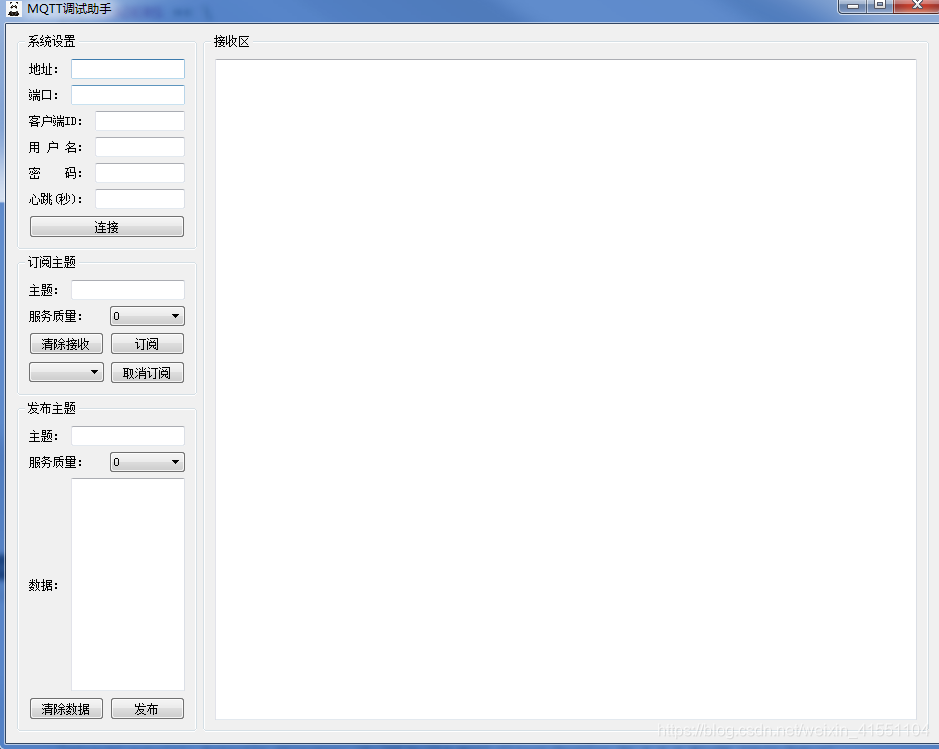939x749 pixels.
Task: Click the 取消订阅 unsubscribe button
Action: point(147,372)
